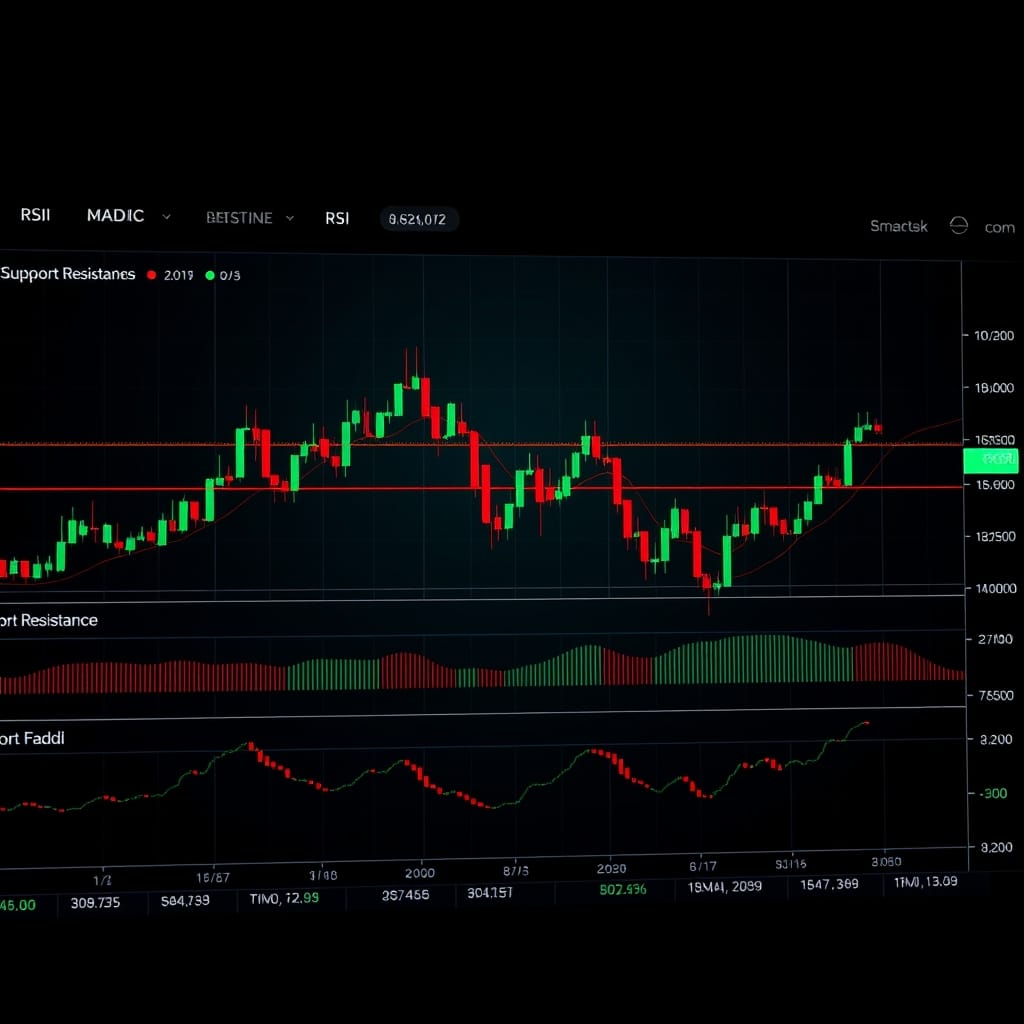The image size is (1024, 1024).
Task: Click the 357456 footer value
Action: click(x=406, y=895)
